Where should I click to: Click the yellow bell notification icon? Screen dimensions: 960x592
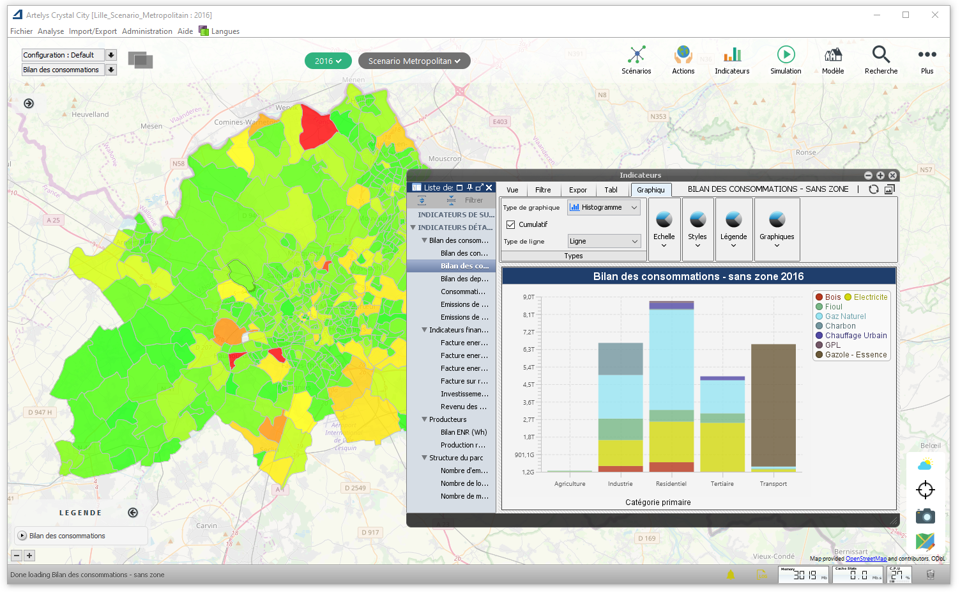click(730, 574)
